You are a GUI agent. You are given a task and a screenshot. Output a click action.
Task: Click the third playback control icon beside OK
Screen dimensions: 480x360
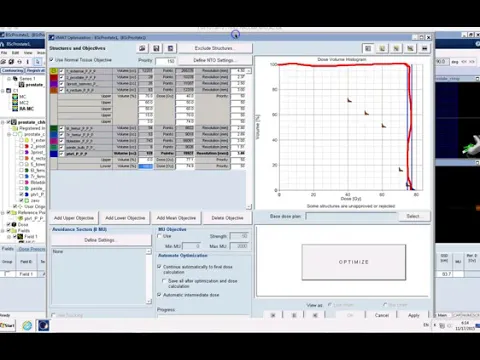pos(315,315)
